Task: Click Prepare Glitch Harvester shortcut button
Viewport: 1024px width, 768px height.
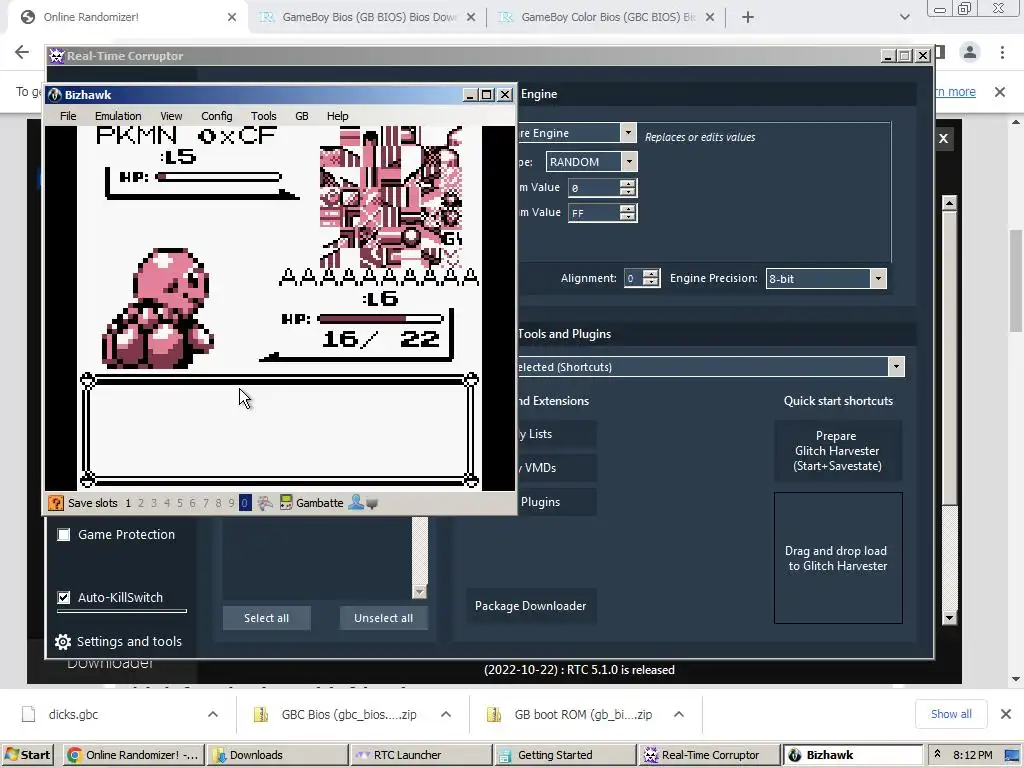Action: (838, 451)
